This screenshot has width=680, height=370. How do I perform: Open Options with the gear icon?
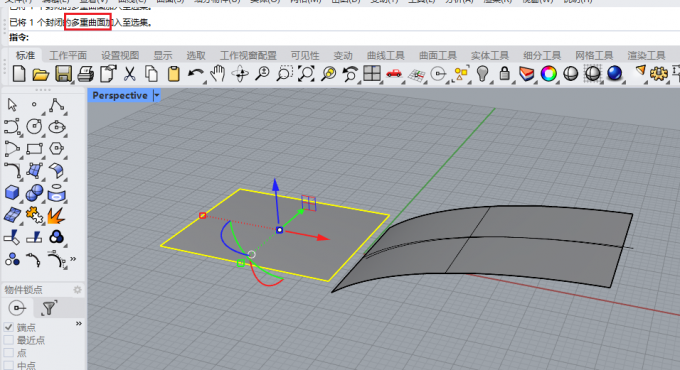pyautogui.click(x=659, y=74)
